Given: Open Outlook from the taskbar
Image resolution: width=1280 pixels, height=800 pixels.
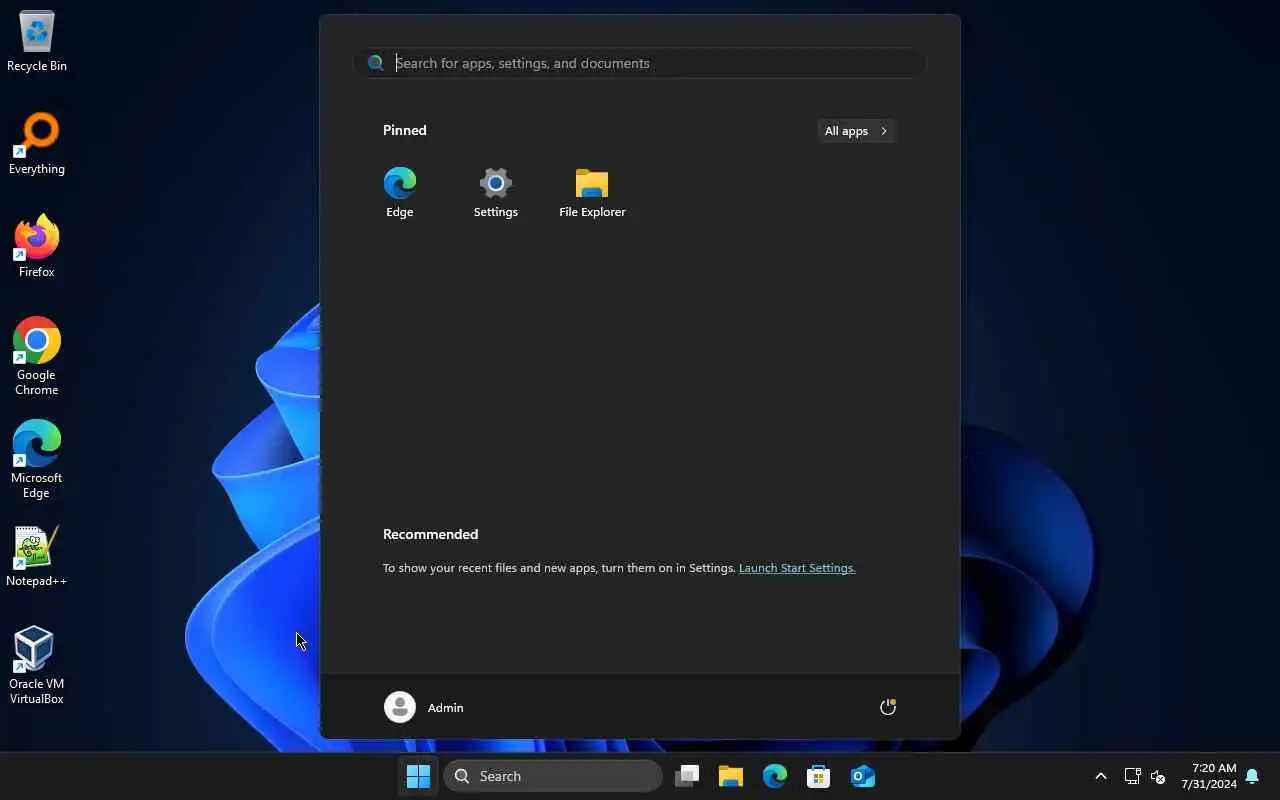Looking at the screenshot, I should pos(863,776).
